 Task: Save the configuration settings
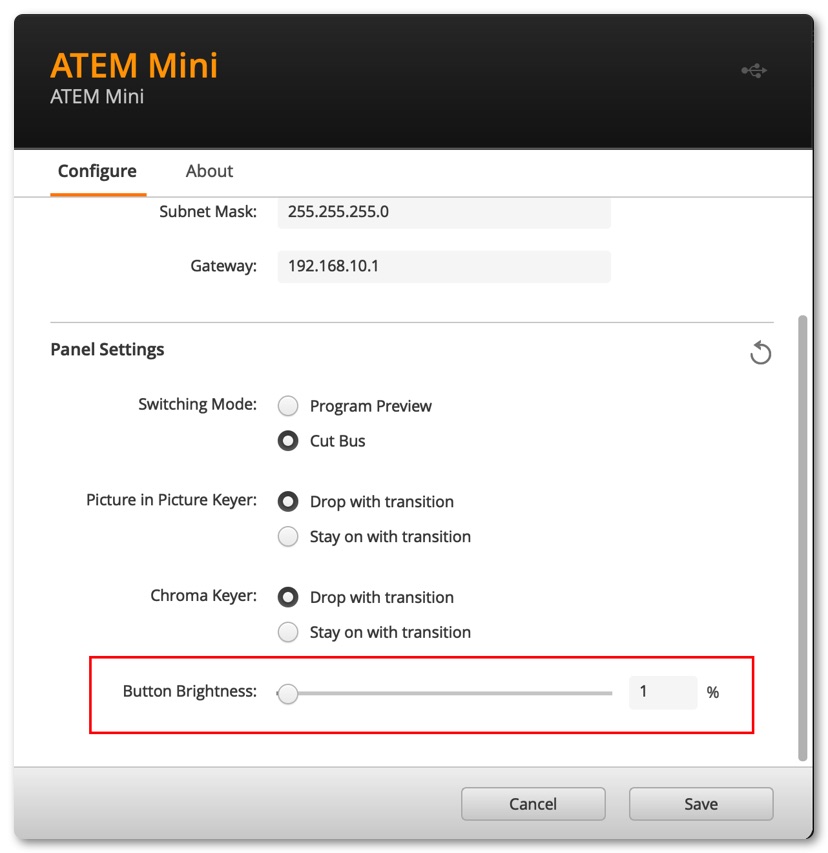point(700,804)
